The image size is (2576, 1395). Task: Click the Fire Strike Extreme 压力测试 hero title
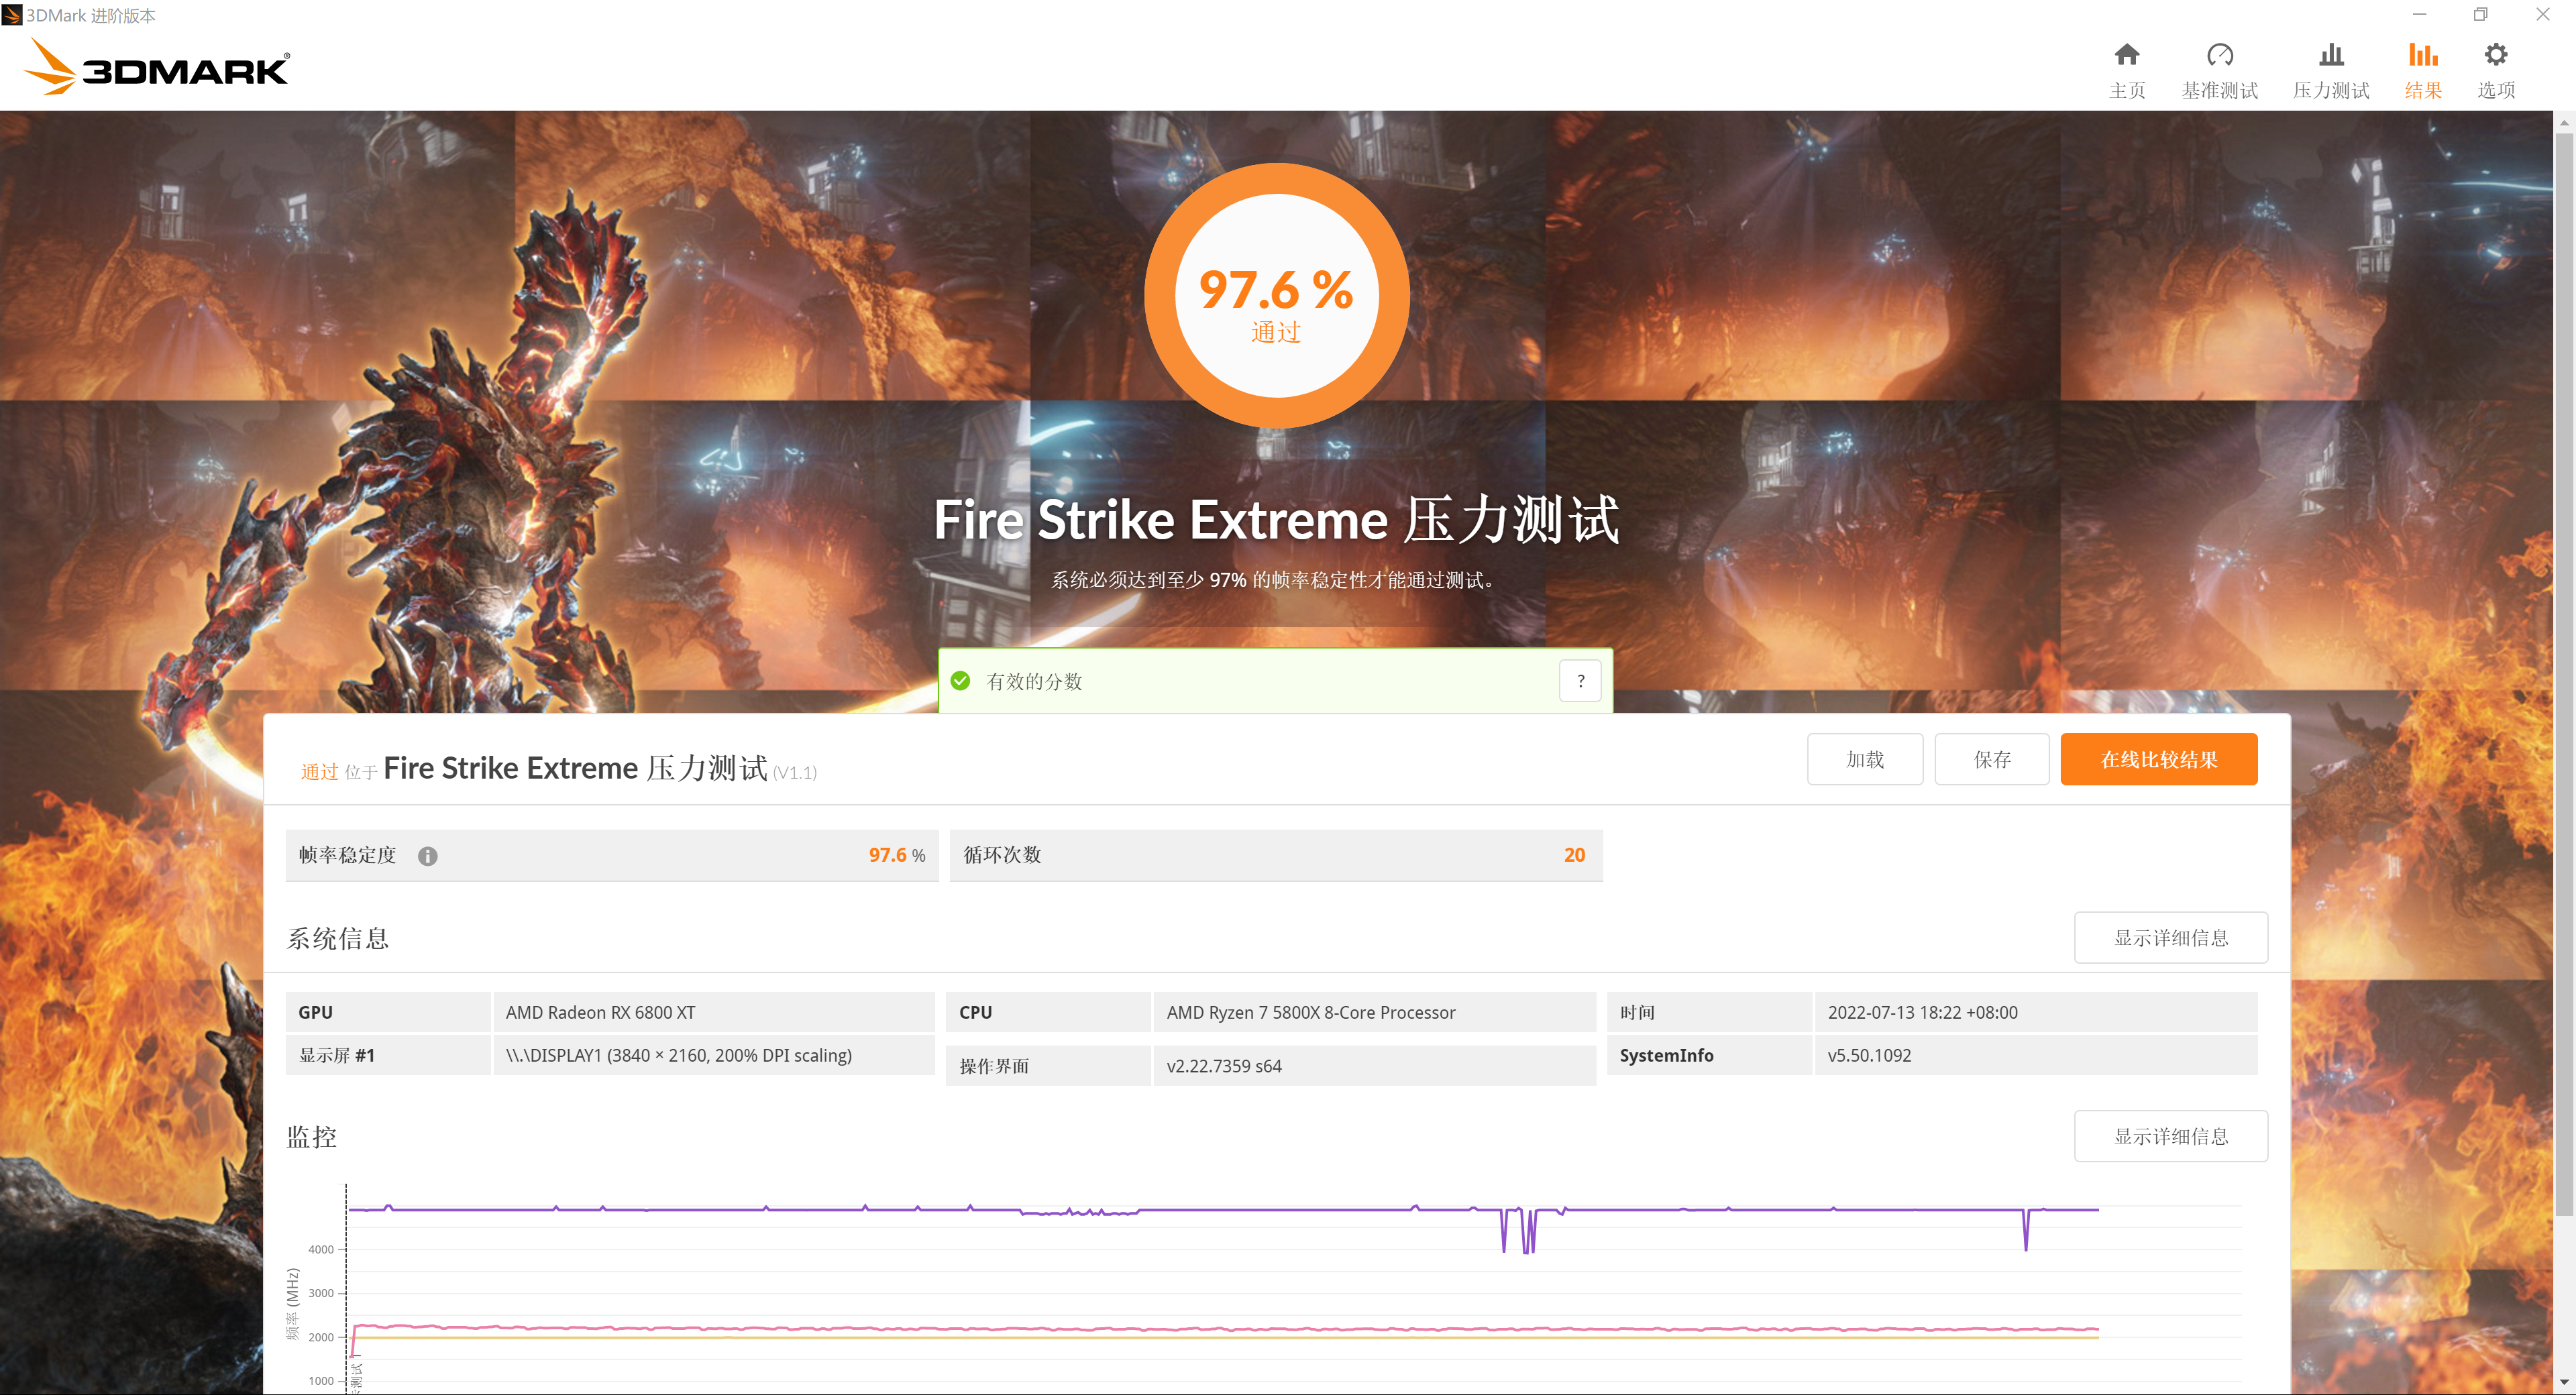[1276, 521]
